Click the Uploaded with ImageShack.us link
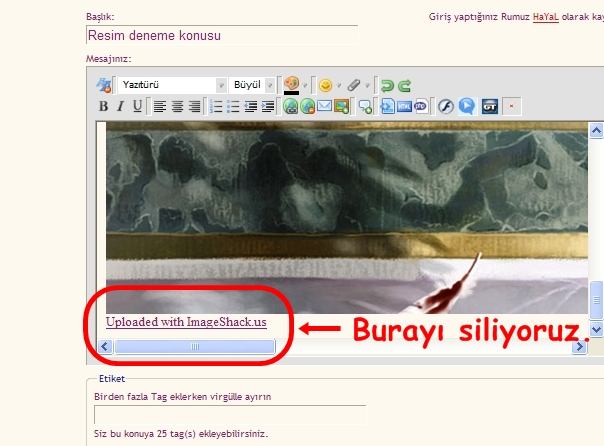This screenshot has width=604, height=446. point(186,322)
